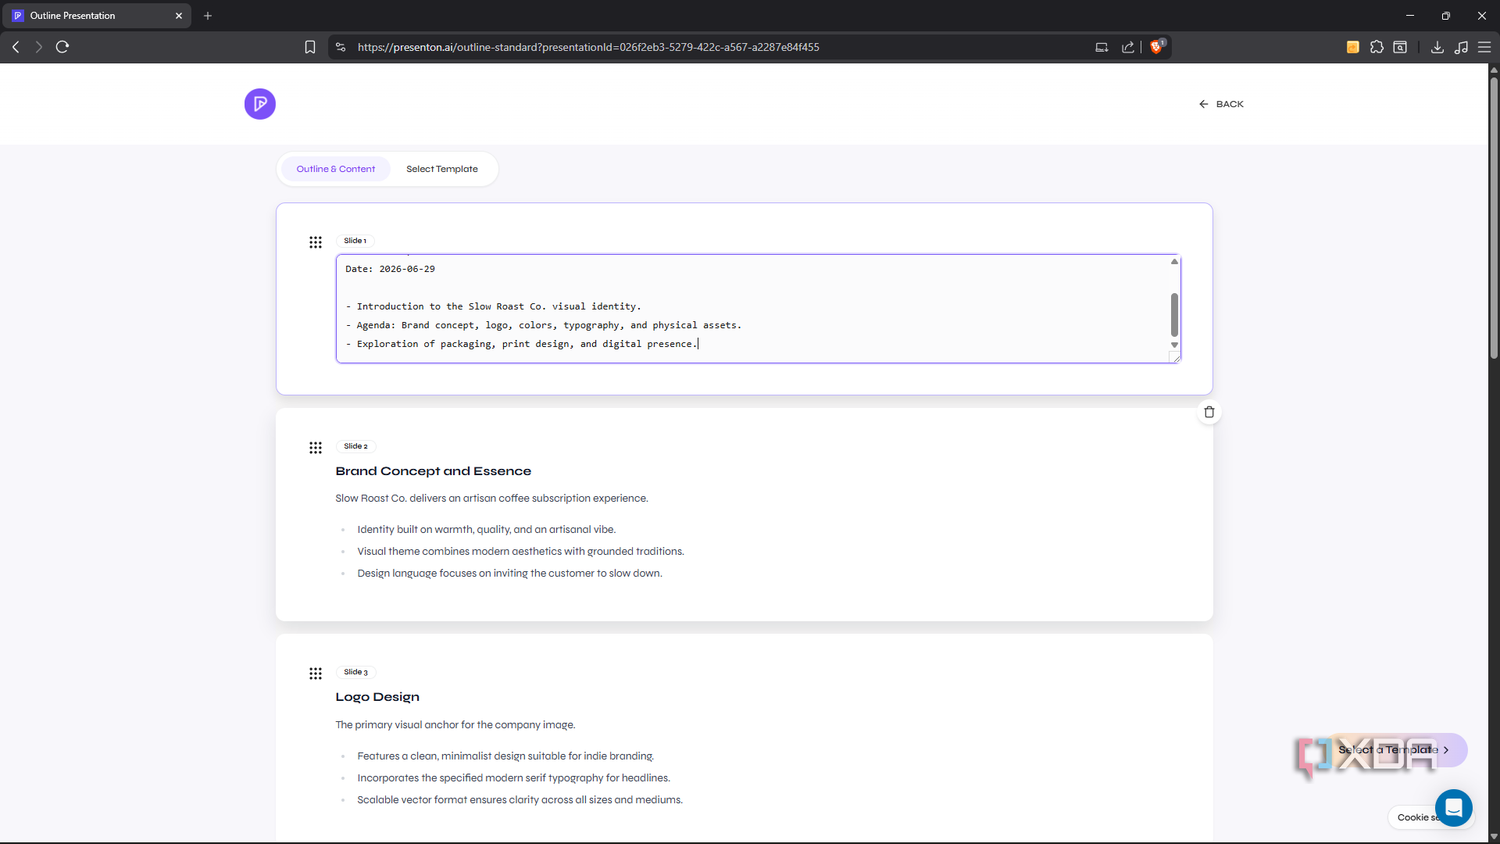The width and height of the screenshot is (1500, 844).
Task: Click the Brand Concept and Essence heading
Action: (x=433, y=471)
